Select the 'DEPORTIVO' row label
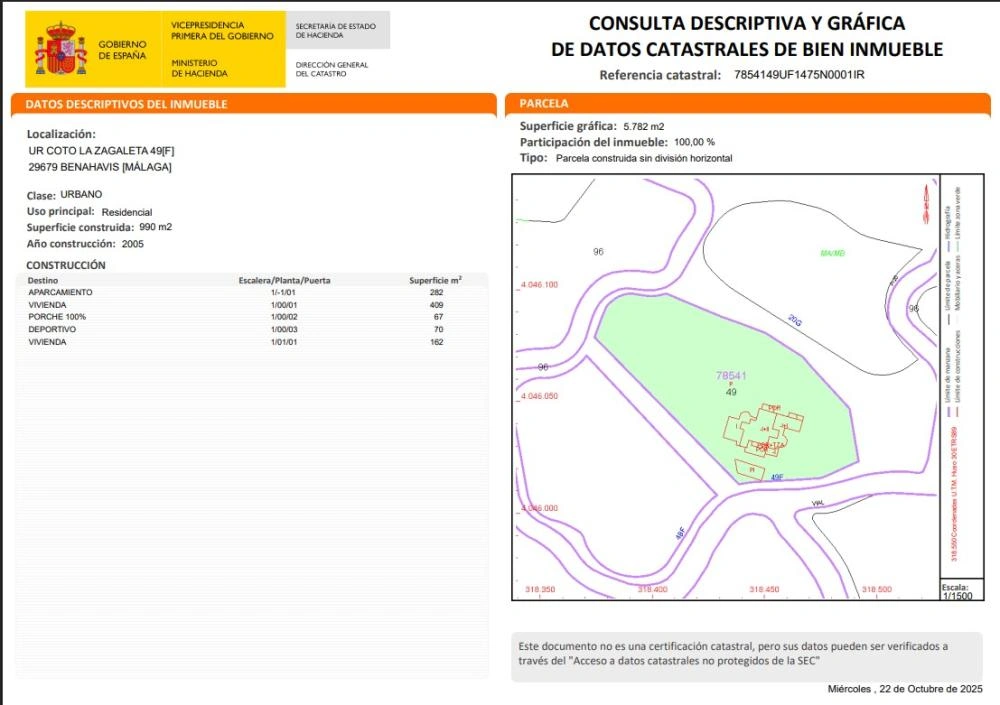Screen dimensions: 1000x705 pos(52,329)
